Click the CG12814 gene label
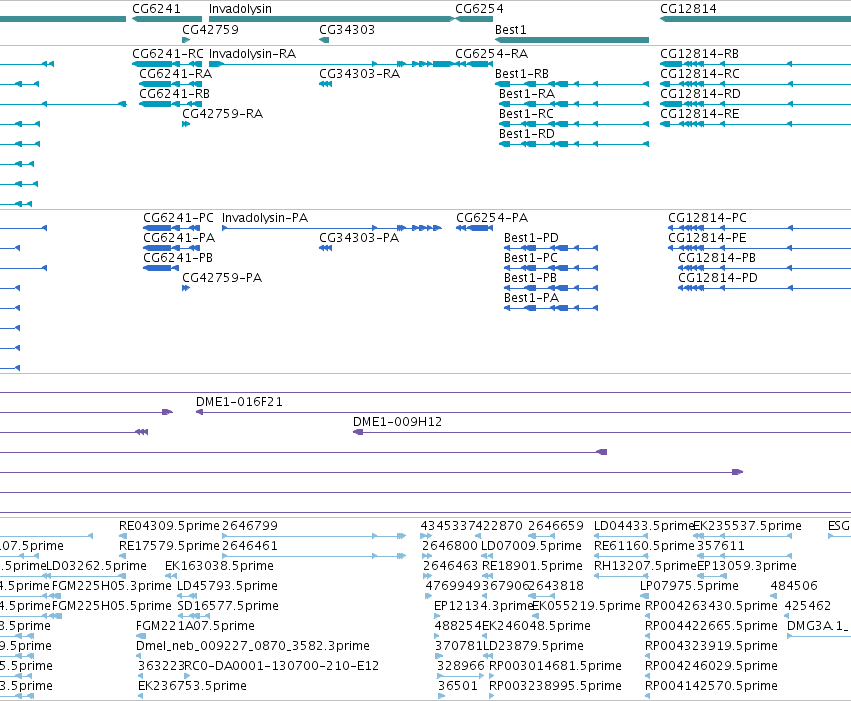851x701 pixels. pyautogui.click(x=688, y=9)
